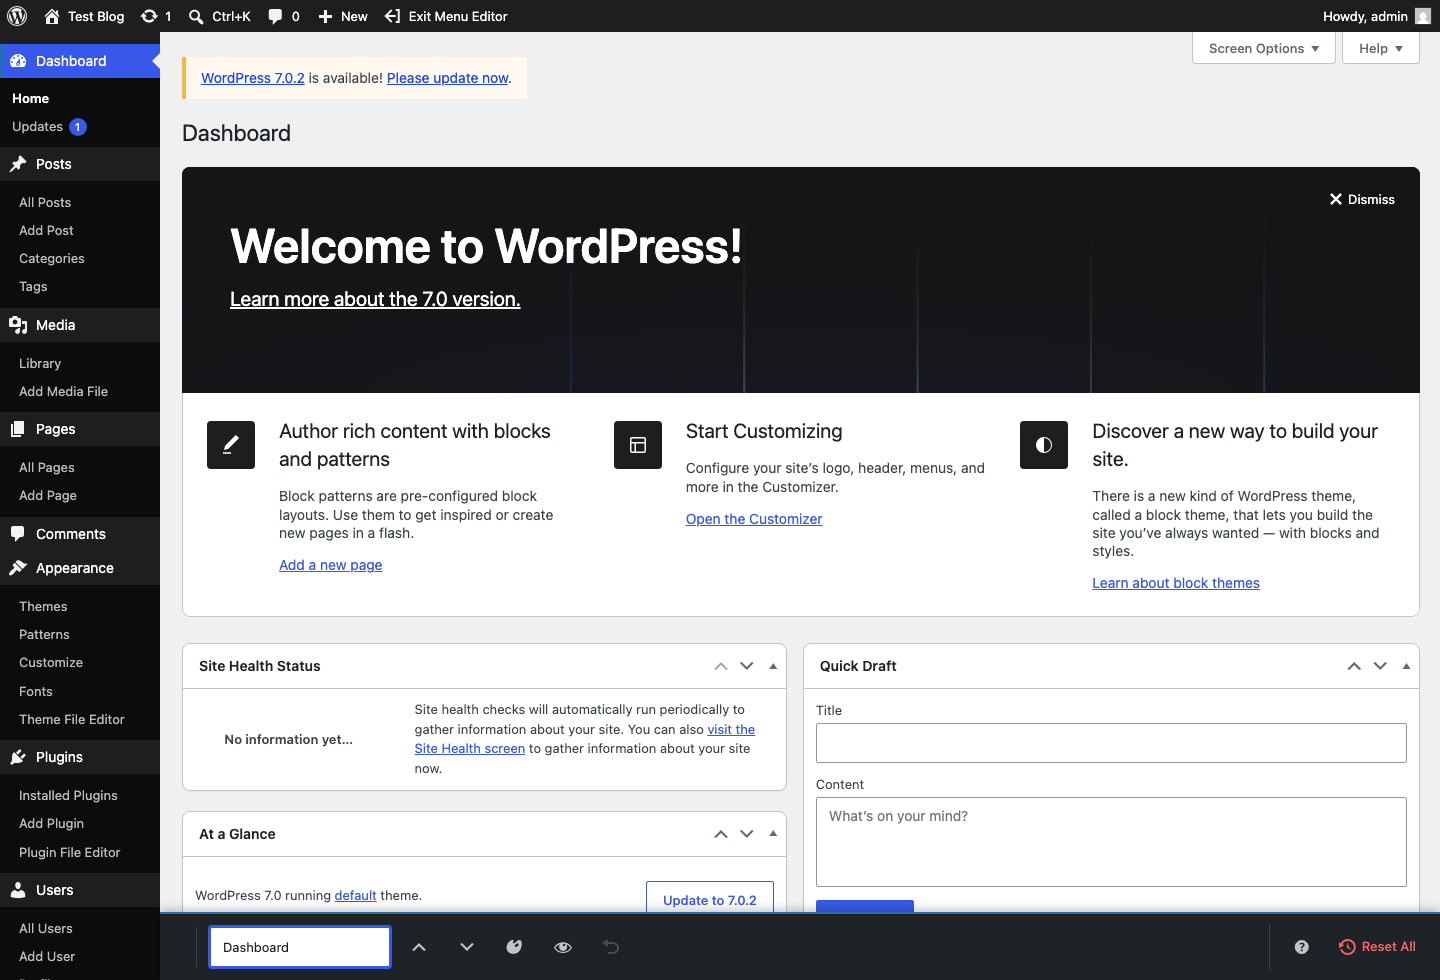Edit the Dashboard menu name field
Image resolution: width=1440 pixels, height=980 pixels.
click(x=299, y=947)
